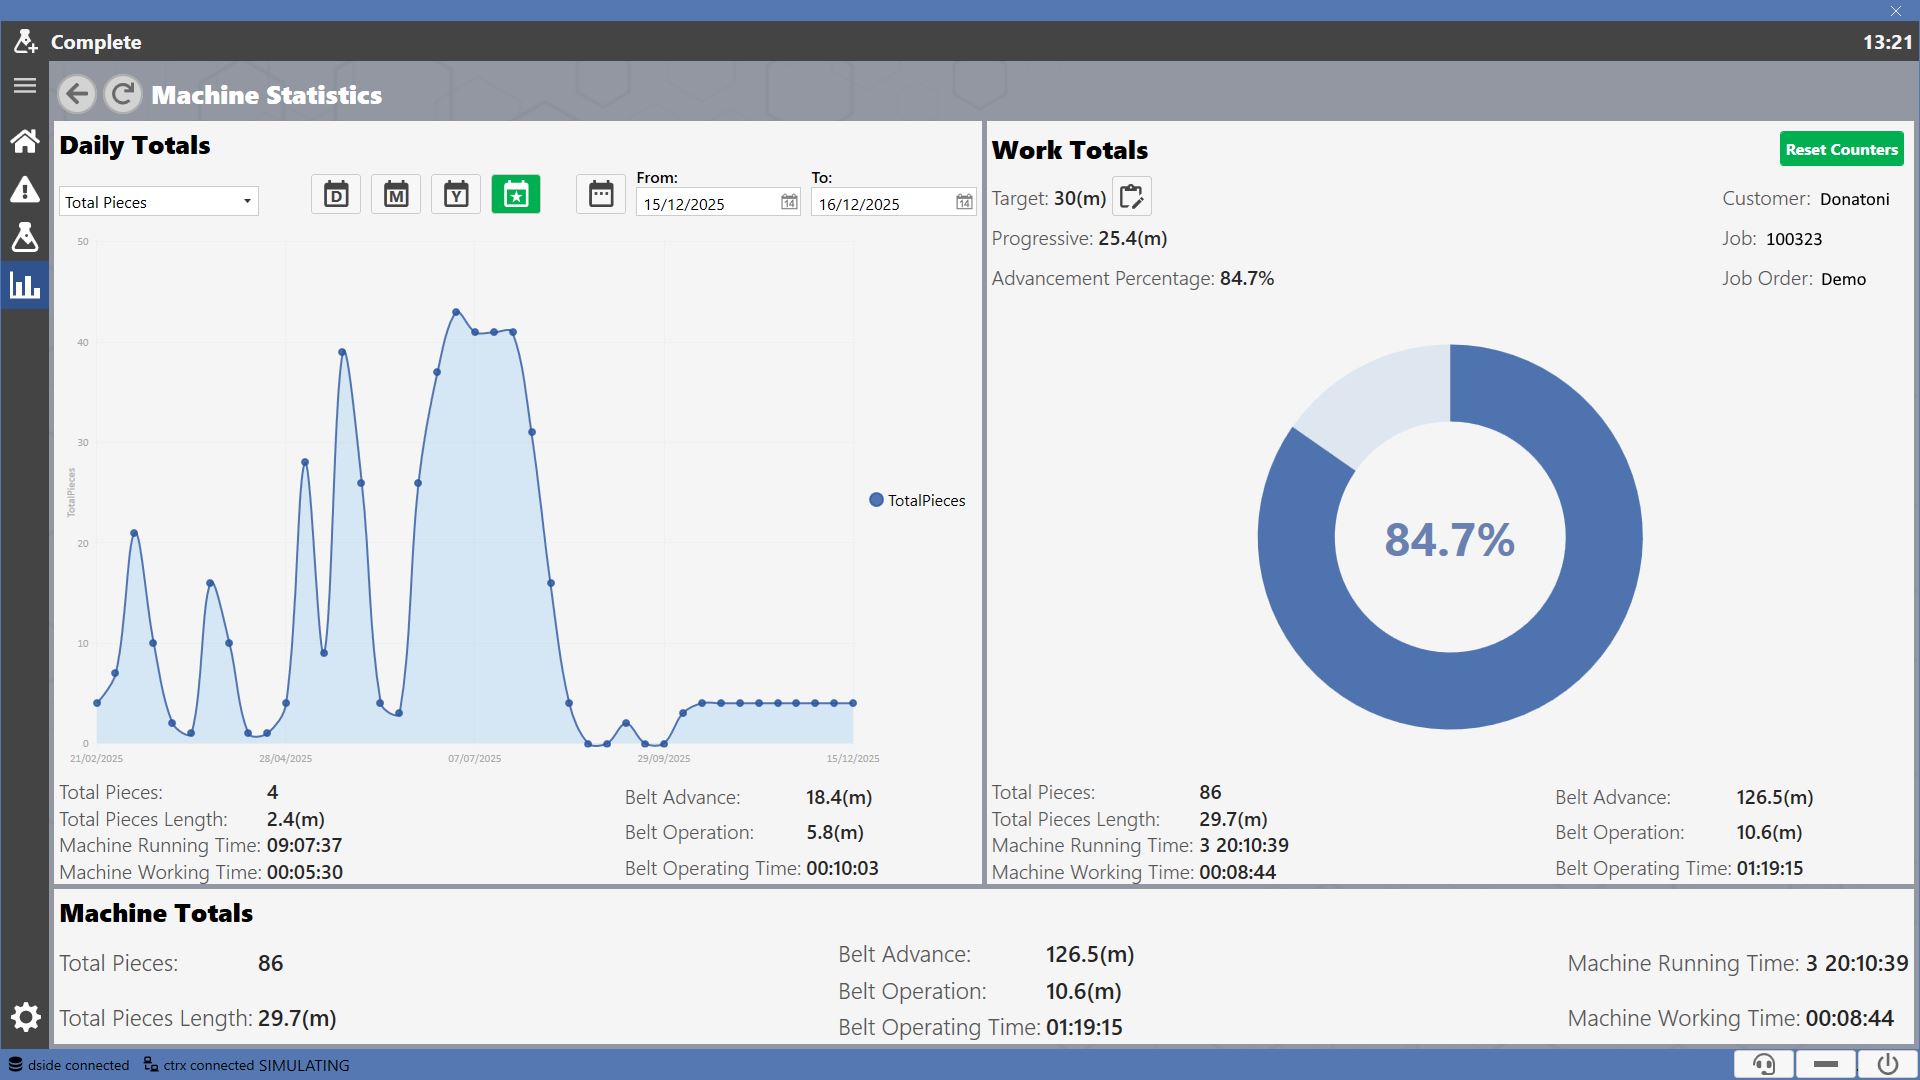
Task: Click the back arrow button
Action: (77, 94)
